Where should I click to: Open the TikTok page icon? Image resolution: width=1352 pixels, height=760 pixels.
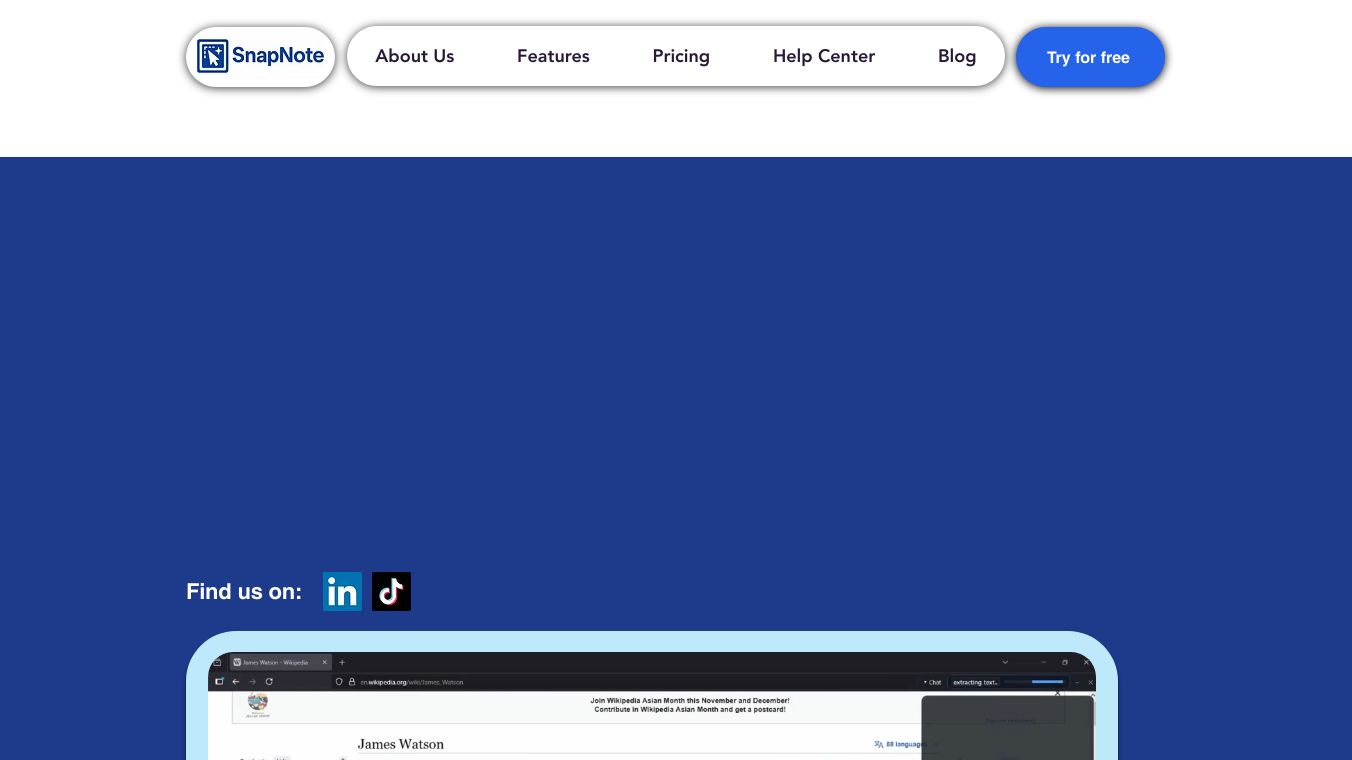click(391, 592)
